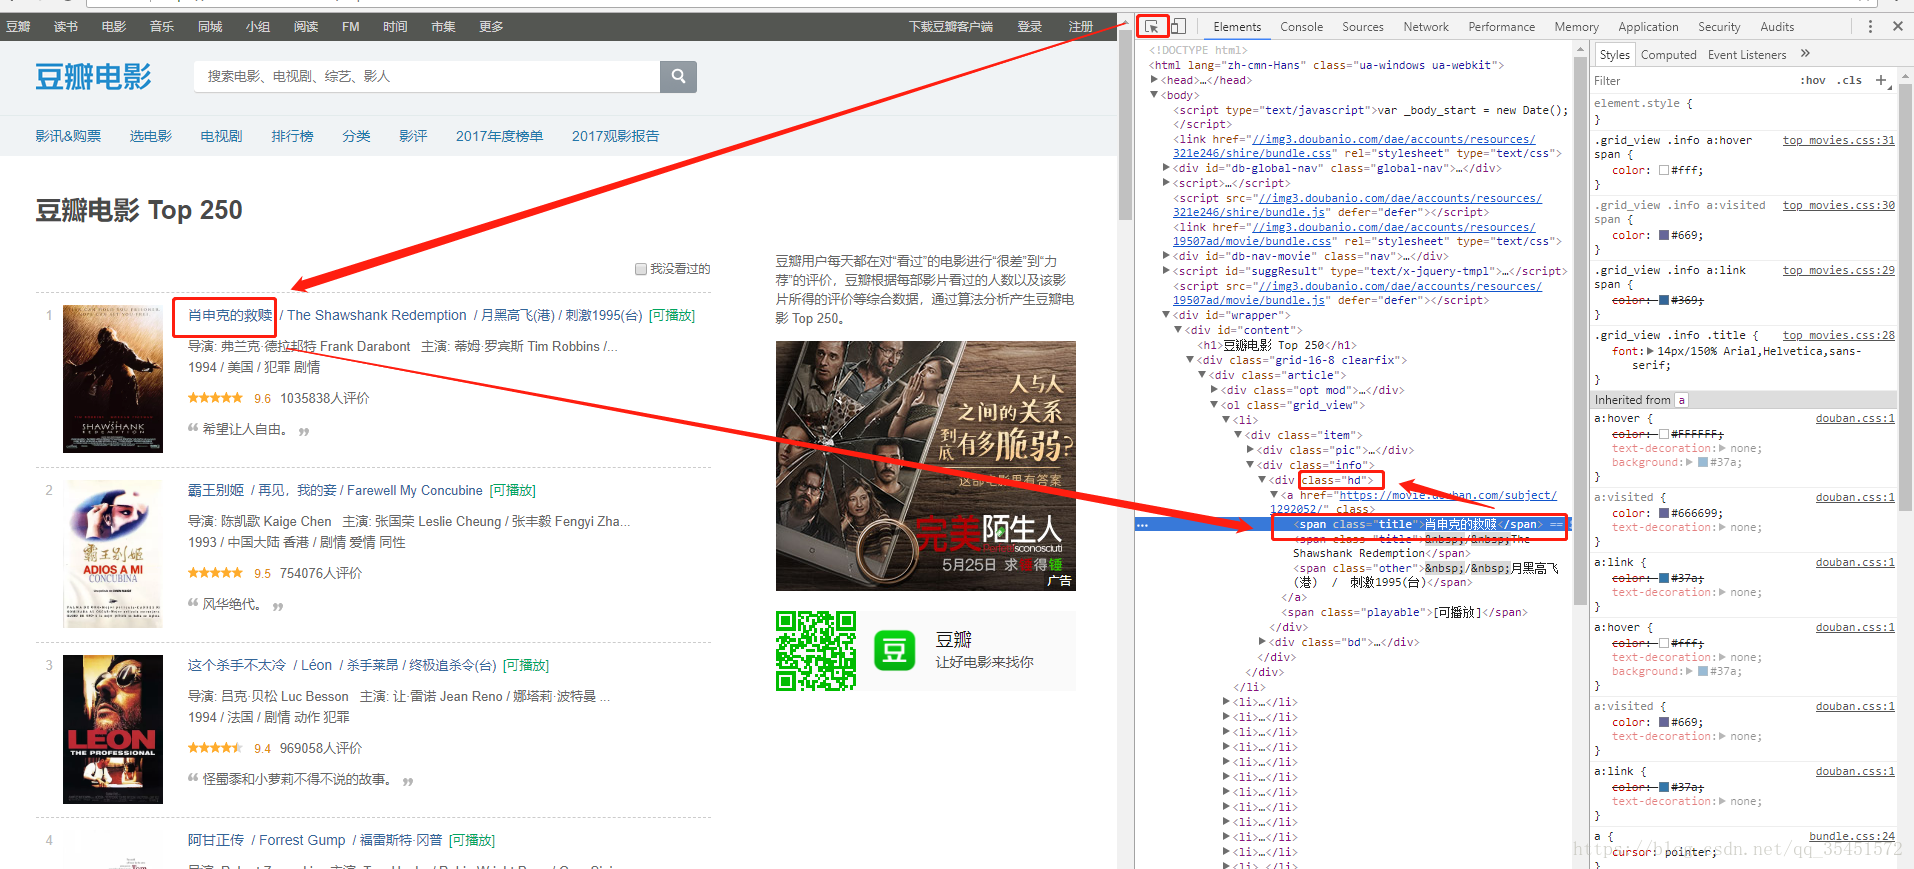The height and width of the screenshot is (869, 1914).
Task: Toggle the .cls class editor button
Action: point(1849,81)
